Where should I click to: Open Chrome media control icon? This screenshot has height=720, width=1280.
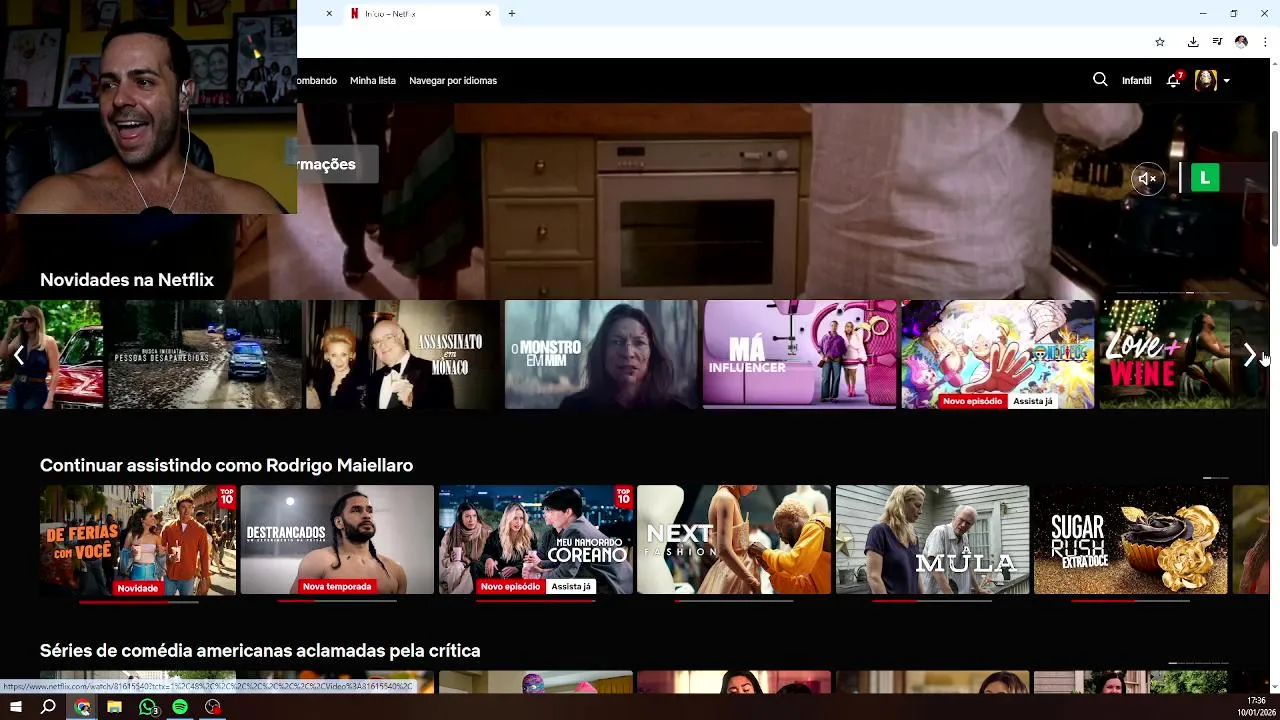(1217, 42)
